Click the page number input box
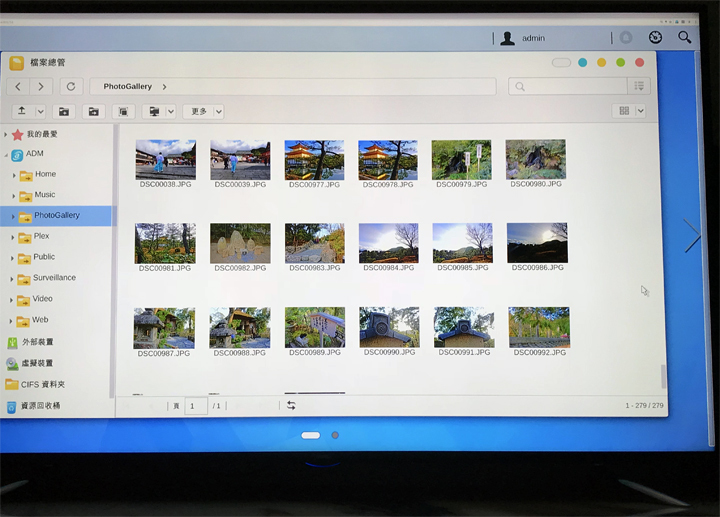Viewport: 720px width, 517px height. 196,406
